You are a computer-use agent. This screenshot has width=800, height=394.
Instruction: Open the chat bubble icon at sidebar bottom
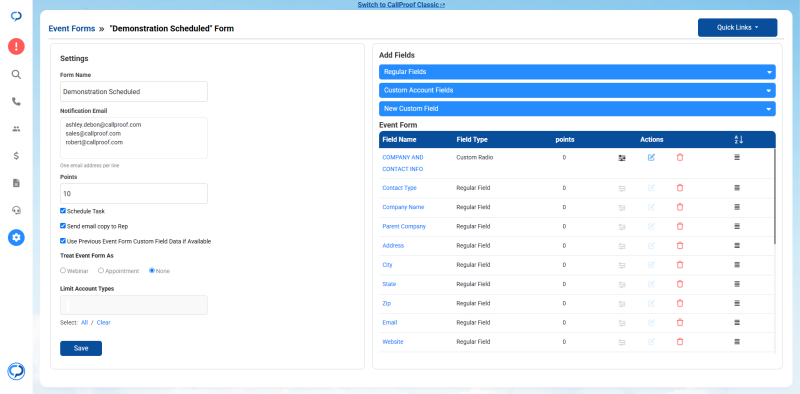coord(16,371)
